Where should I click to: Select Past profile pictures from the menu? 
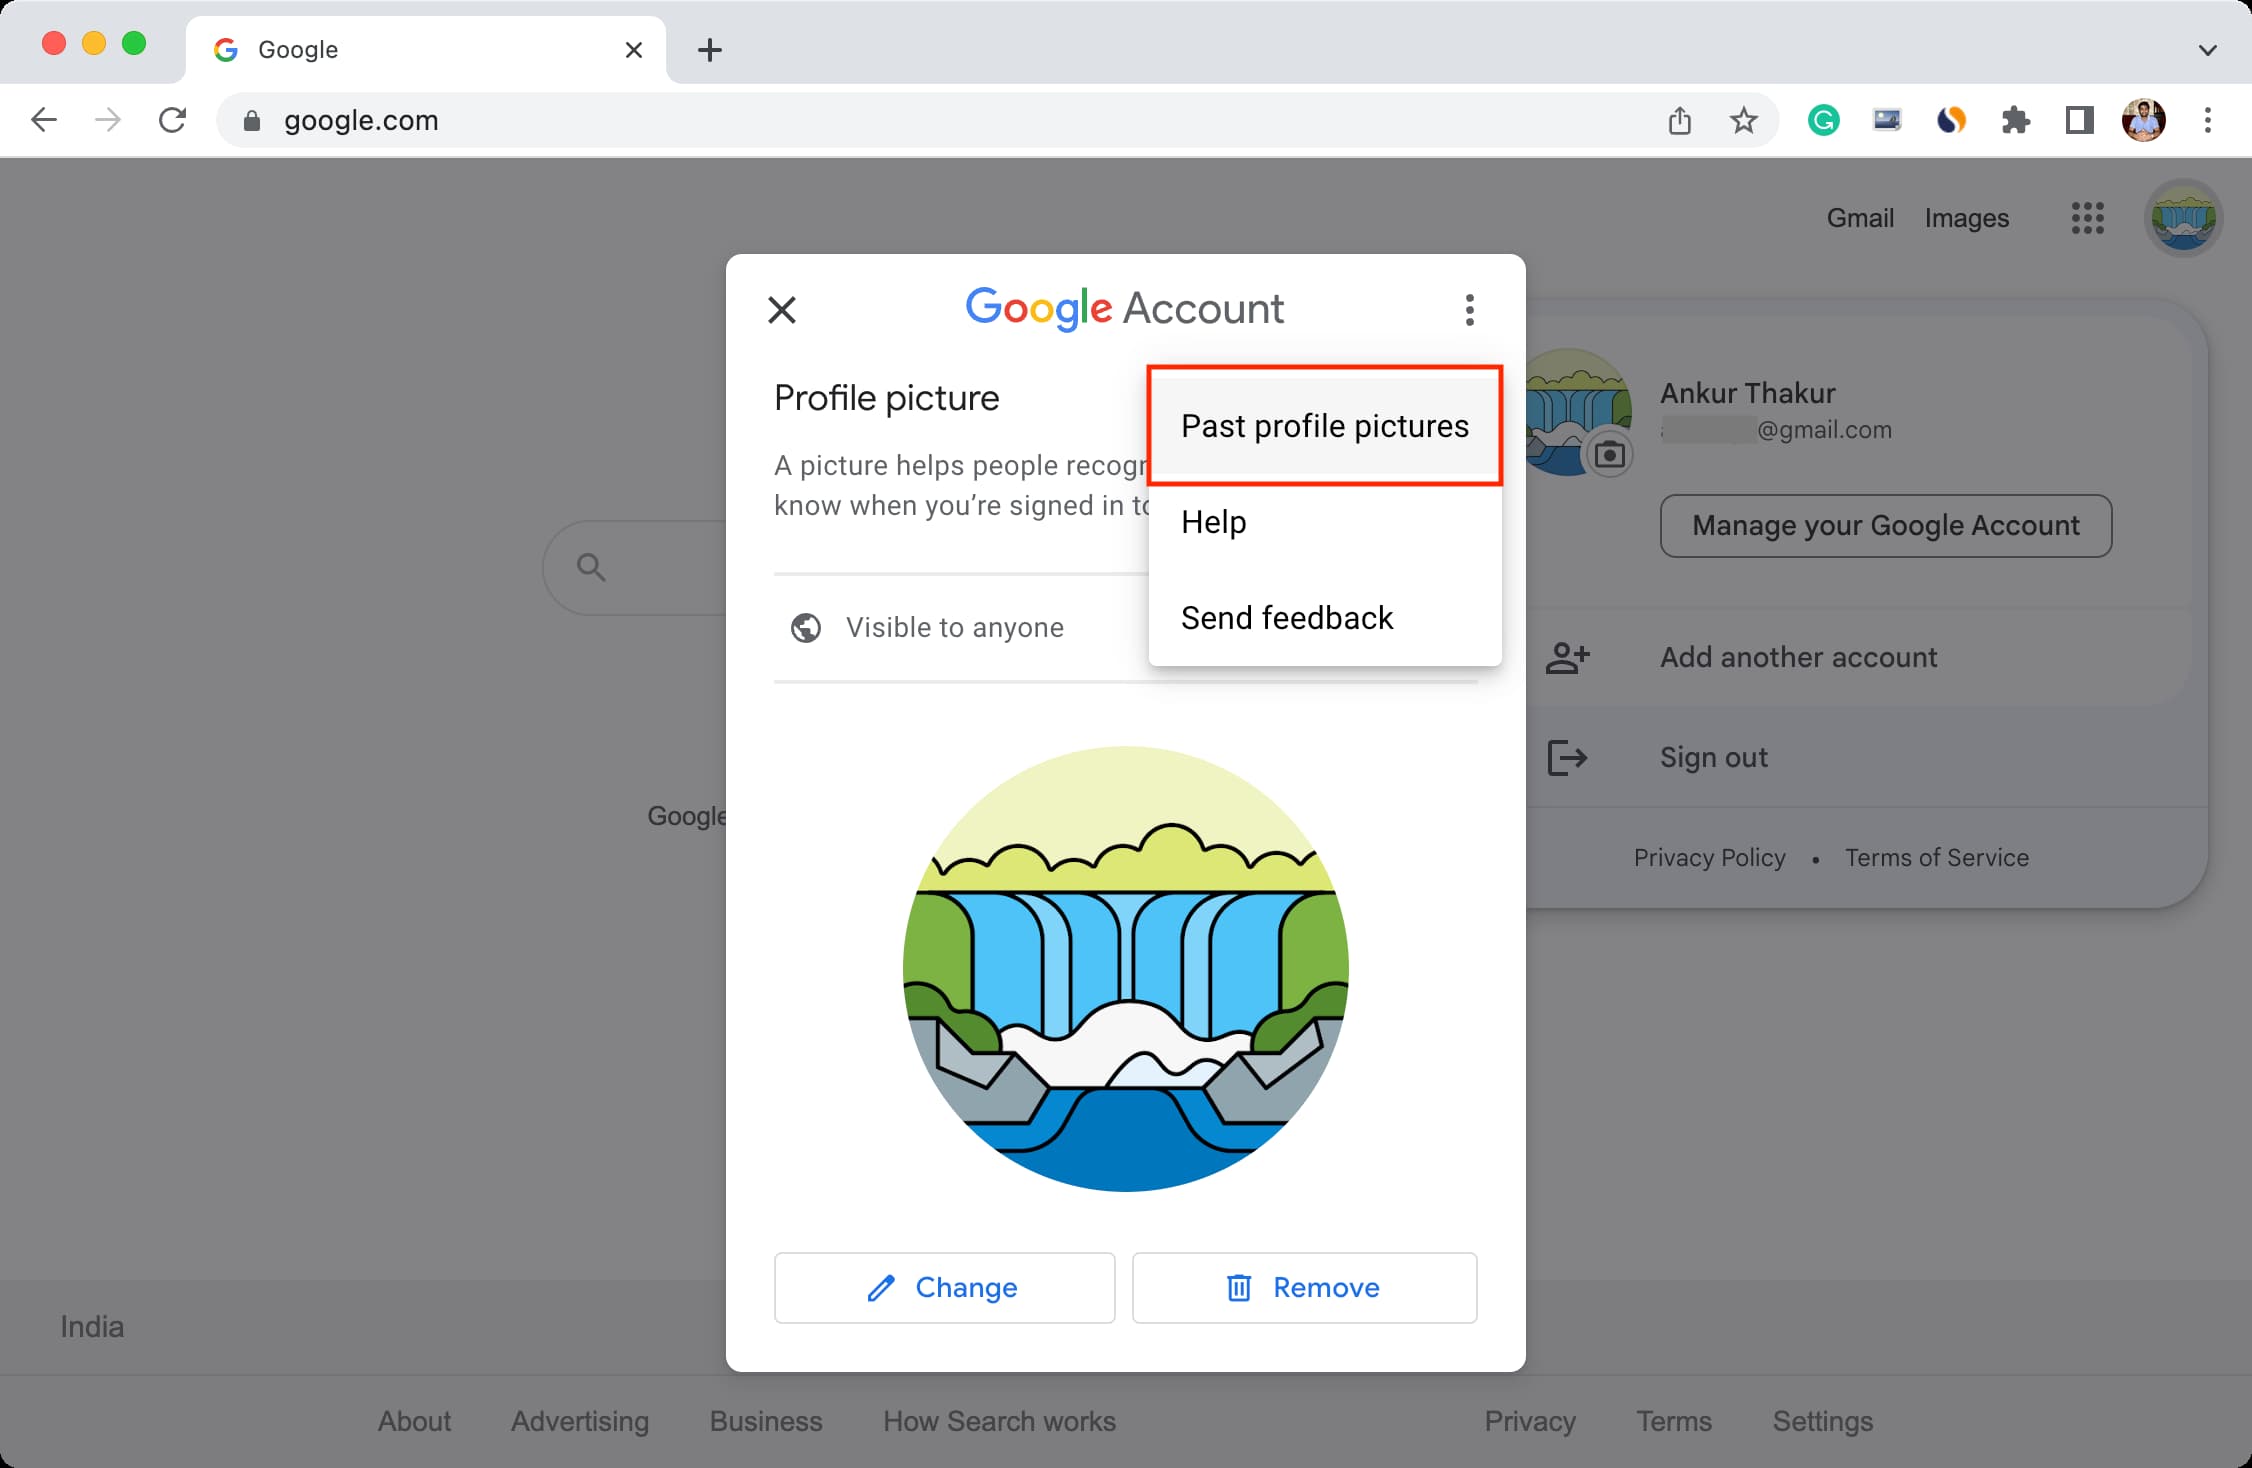[1325, 426]
